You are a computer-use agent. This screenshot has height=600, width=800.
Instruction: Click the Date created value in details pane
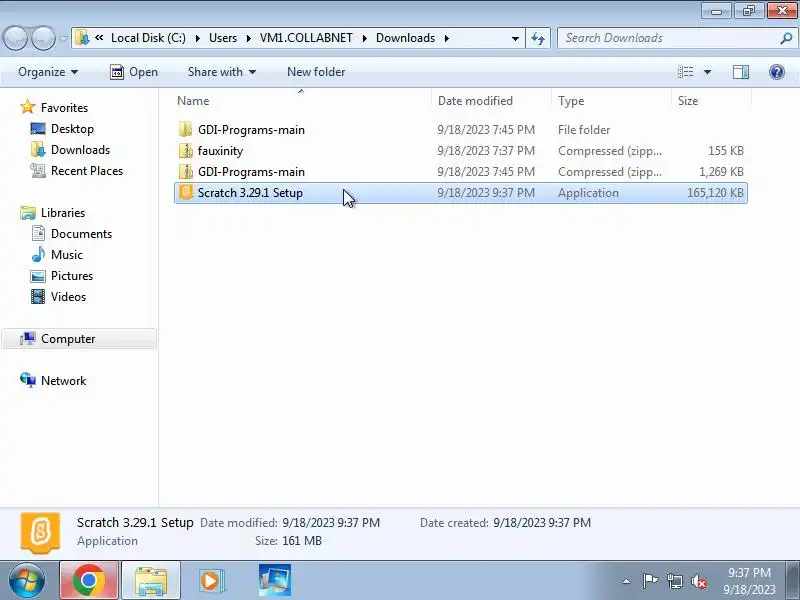(x=542, y=522)
